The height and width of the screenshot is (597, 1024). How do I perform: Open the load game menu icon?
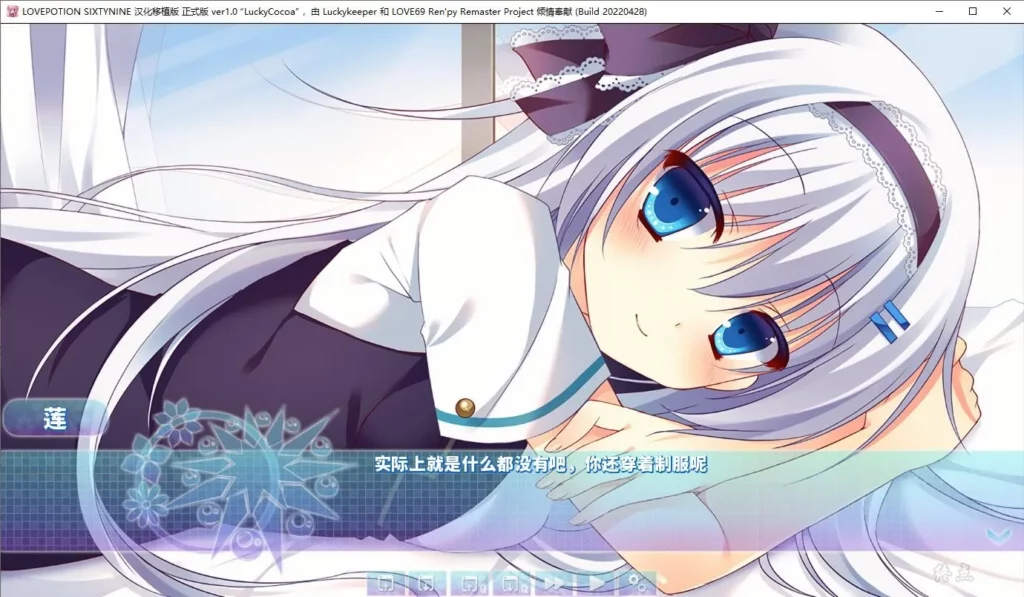click(428, 583)
